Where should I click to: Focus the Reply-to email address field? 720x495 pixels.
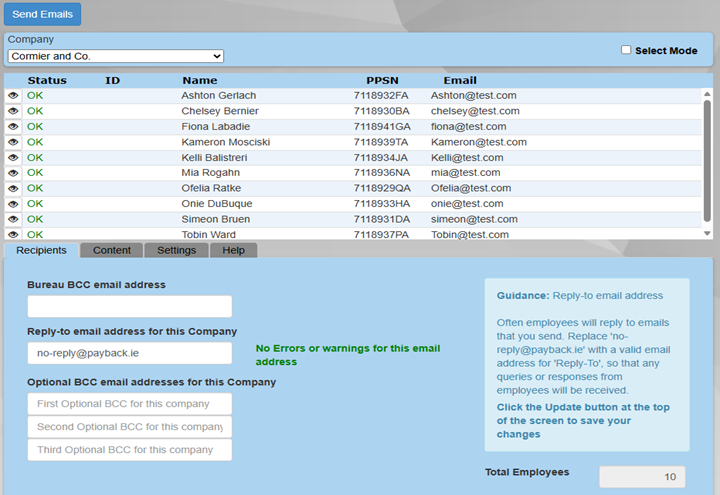[130, 353]
